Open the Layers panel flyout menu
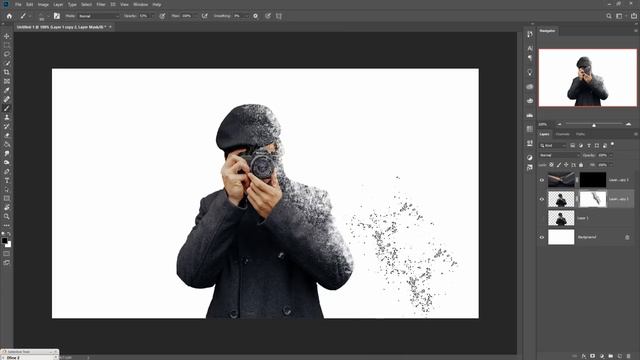 636,134
